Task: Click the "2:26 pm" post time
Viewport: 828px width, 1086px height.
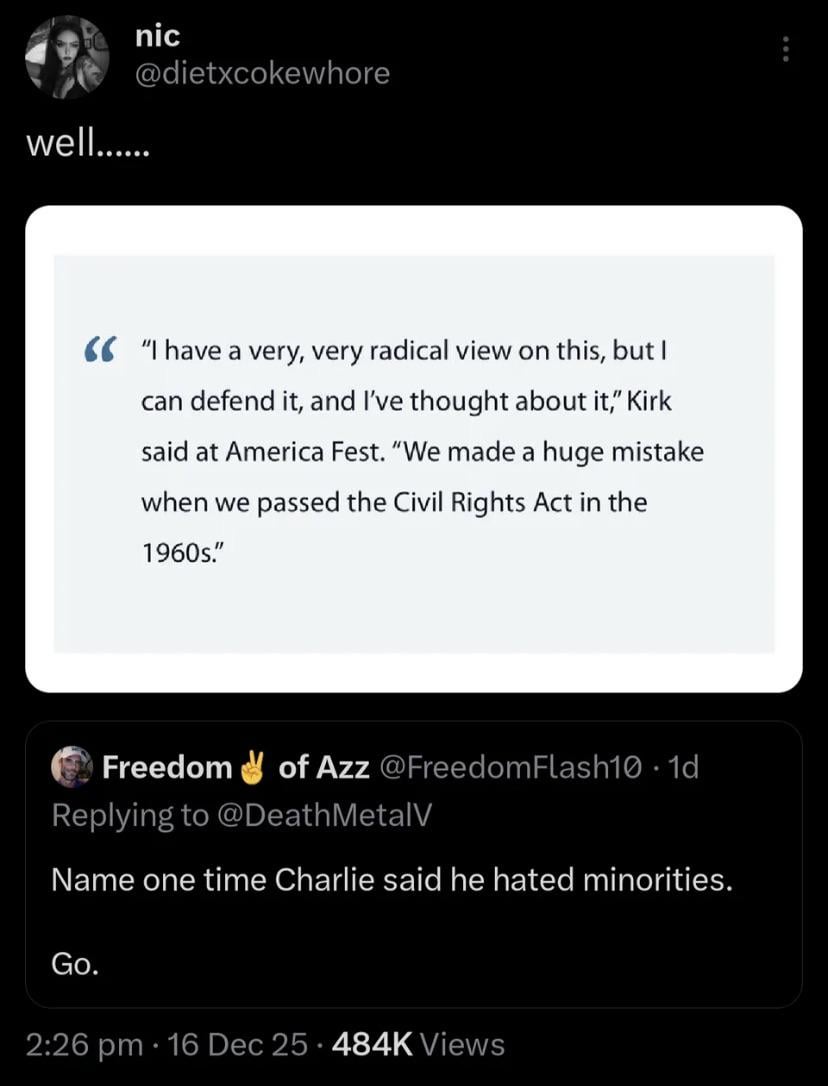Action: pyautogui.click(x=84, y=1045)
